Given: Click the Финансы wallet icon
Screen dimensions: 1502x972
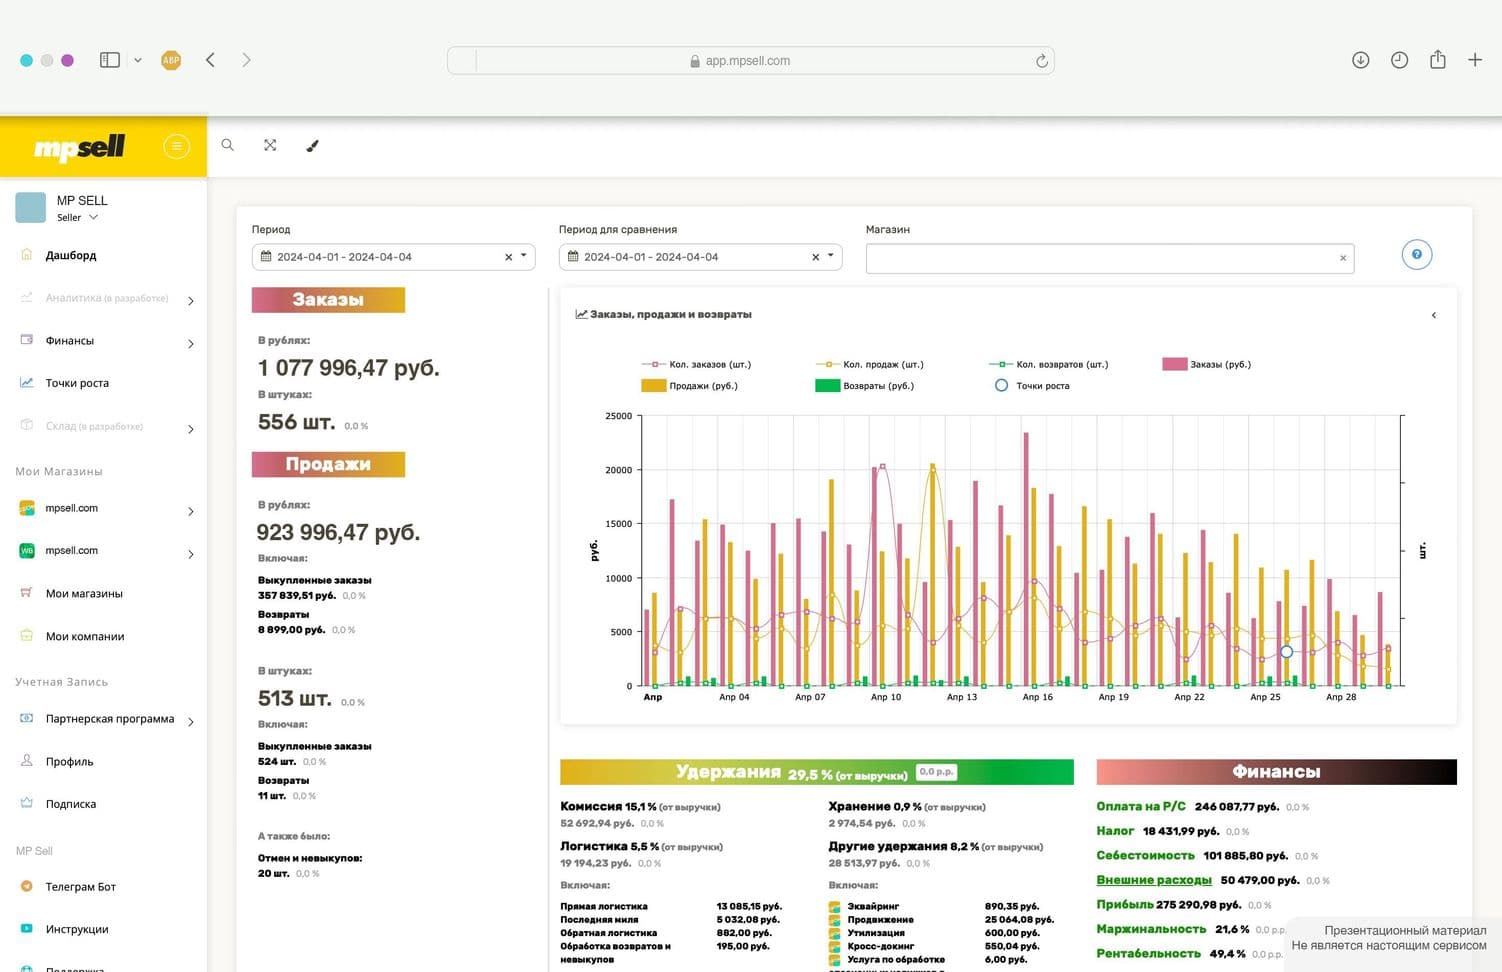Looking at the screenshot, I should click(x=27, y=340).
